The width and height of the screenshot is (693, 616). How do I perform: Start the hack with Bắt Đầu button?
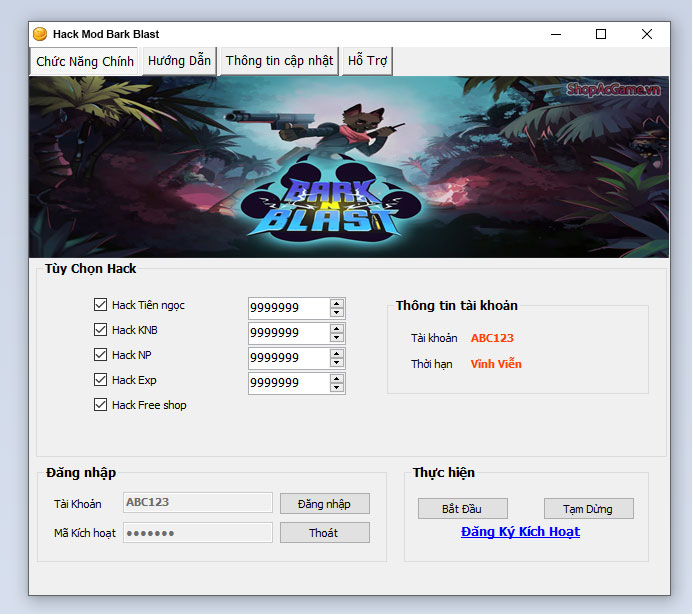[x=463, y=509]
